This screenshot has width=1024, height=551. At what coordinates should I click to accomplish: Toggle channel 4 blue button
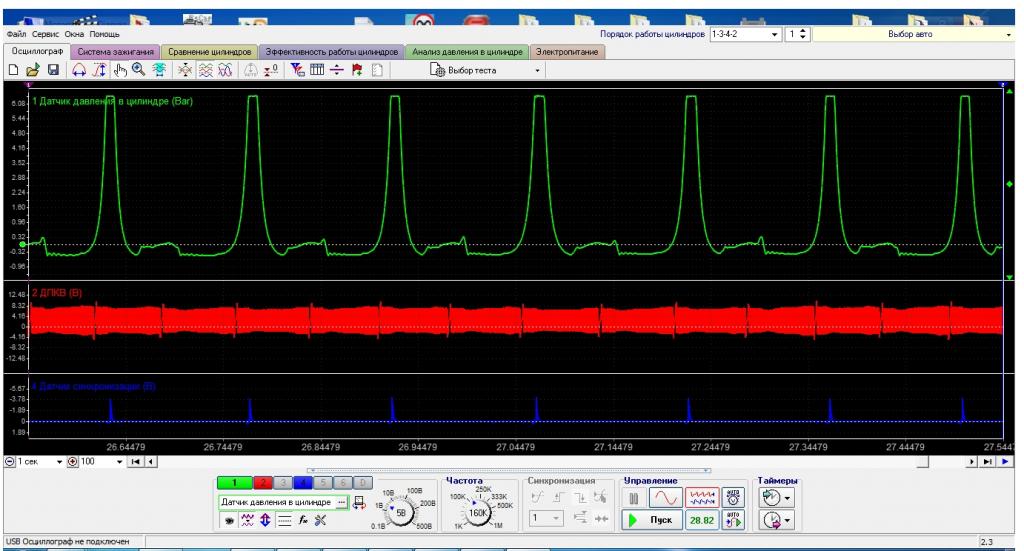pyautogui.click(x=302, y=483)
